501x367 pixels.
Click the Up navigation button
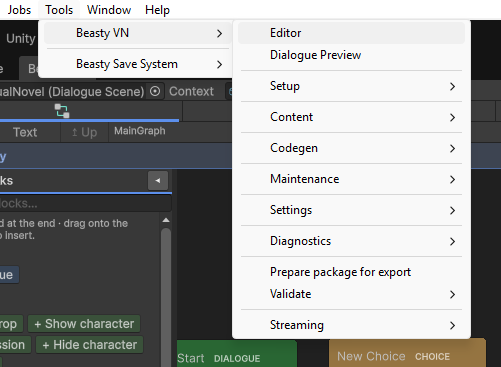coord(84,132)
